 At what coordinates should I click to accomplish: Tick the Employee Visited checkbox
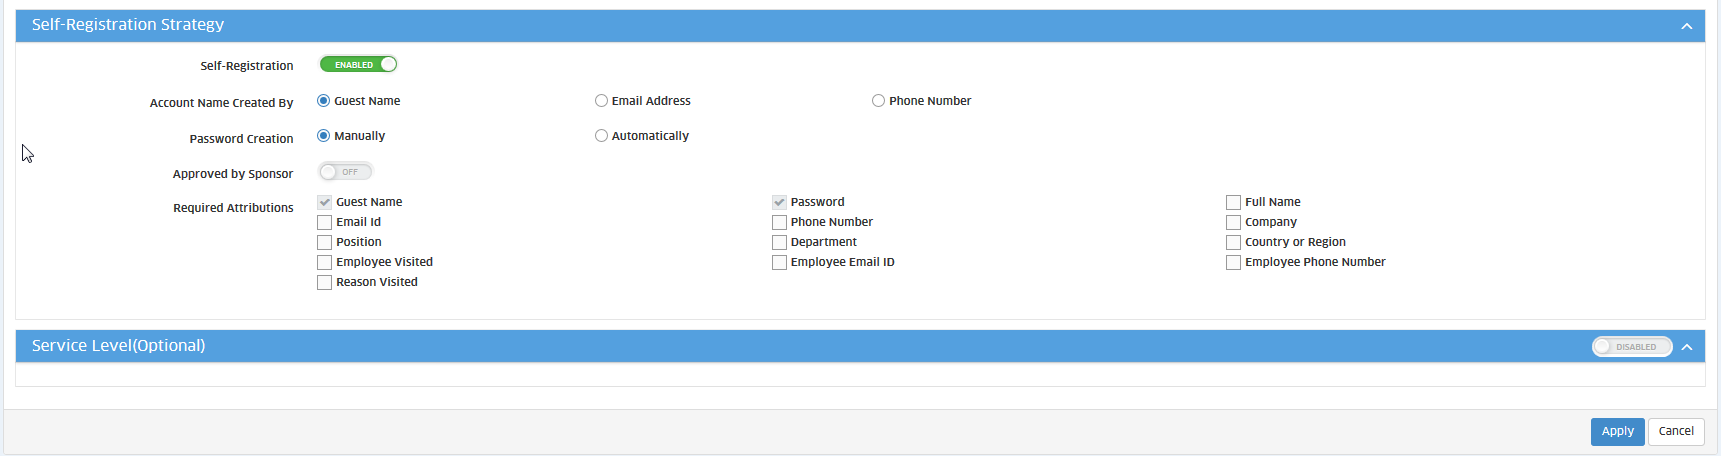click(x=324, y=262)
